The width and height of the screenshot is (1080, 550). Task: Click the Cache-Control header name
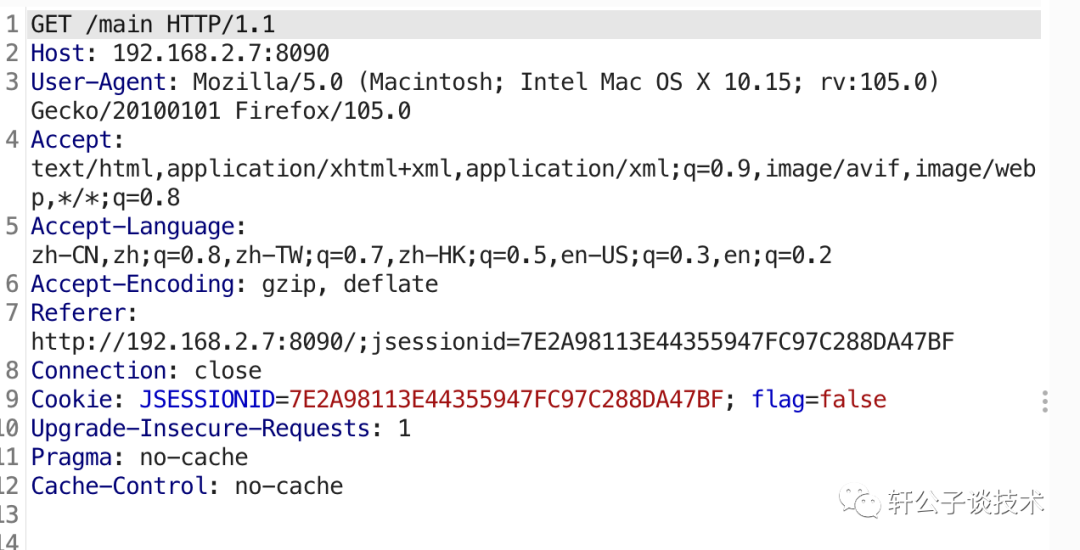click(123, 487)
